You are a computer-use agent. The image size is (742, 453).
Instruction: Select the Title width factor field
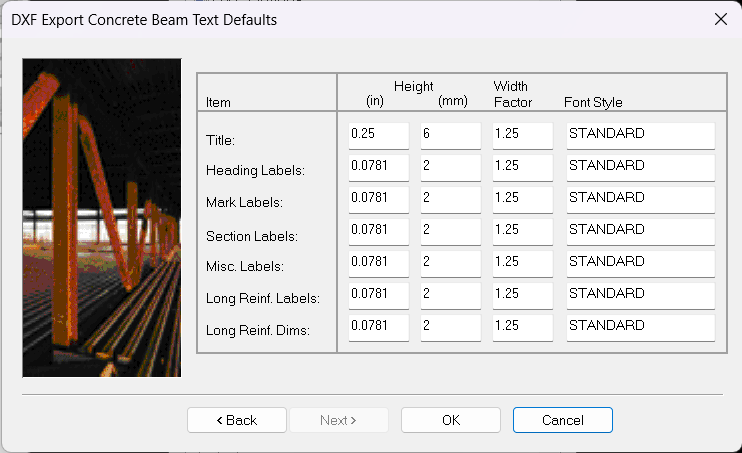pos(522,134)
